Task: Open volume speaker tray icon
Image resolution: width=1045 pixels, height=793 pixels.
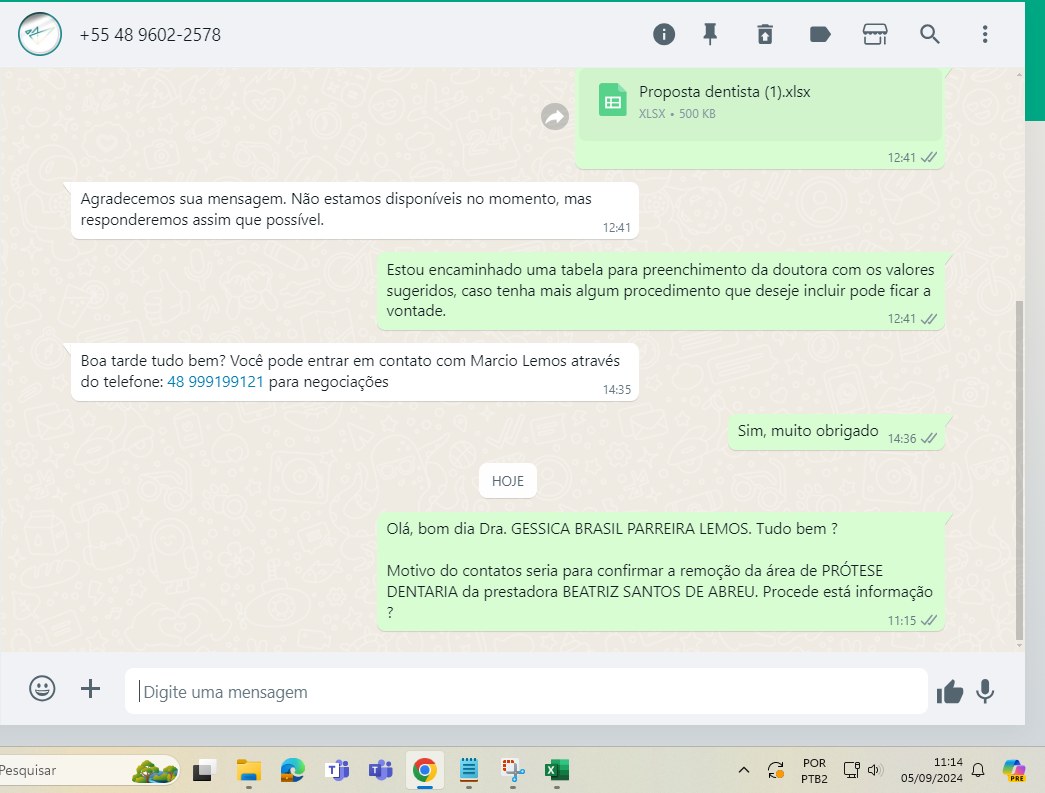Action: (874, 770)
